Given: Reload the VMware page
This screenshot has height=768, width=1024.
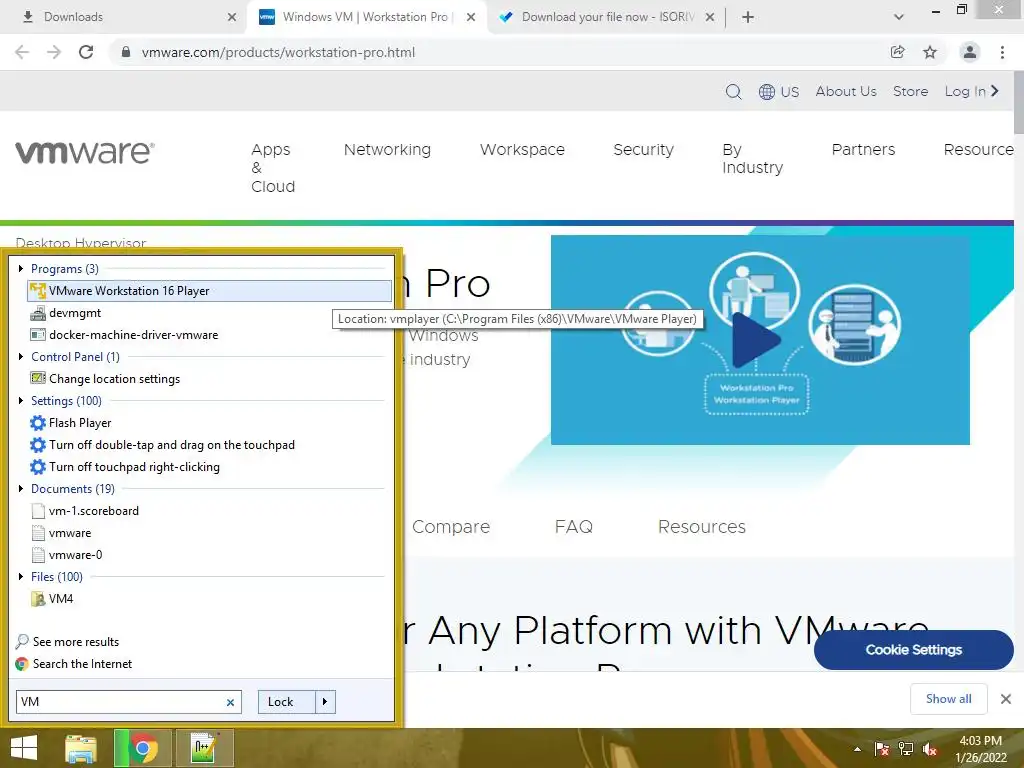Looking at the screenshot, I should click(x=86, y=52).
